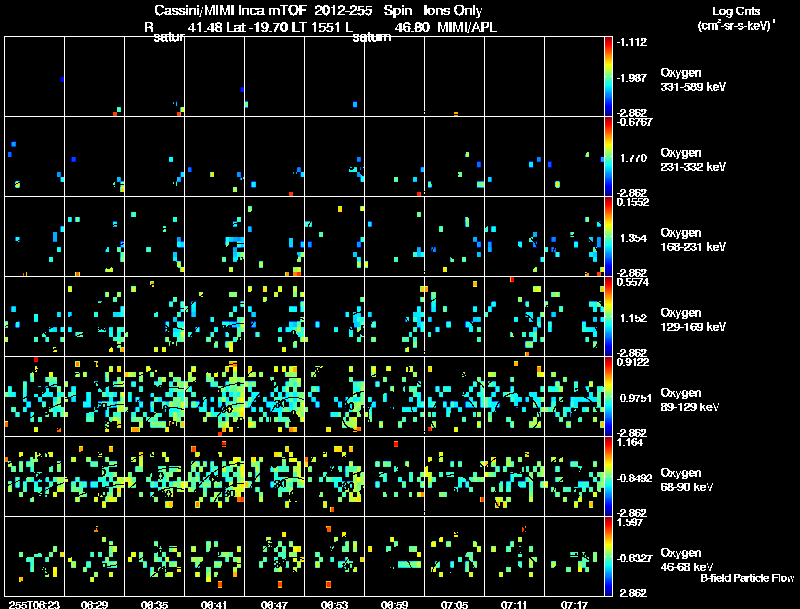Click the '1.597' colorbar maximum value
Viewport: 800px width, 609px height.
(x=630, y=522)
